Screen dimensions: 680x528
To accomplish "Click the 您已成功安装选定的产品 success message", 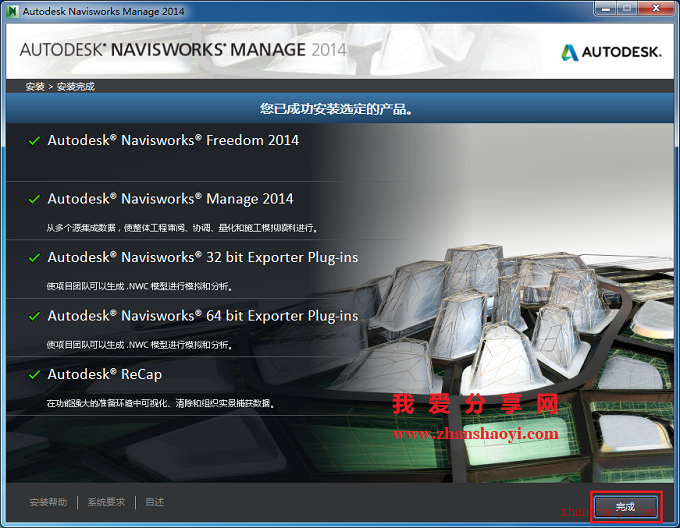I will point(336,109).
